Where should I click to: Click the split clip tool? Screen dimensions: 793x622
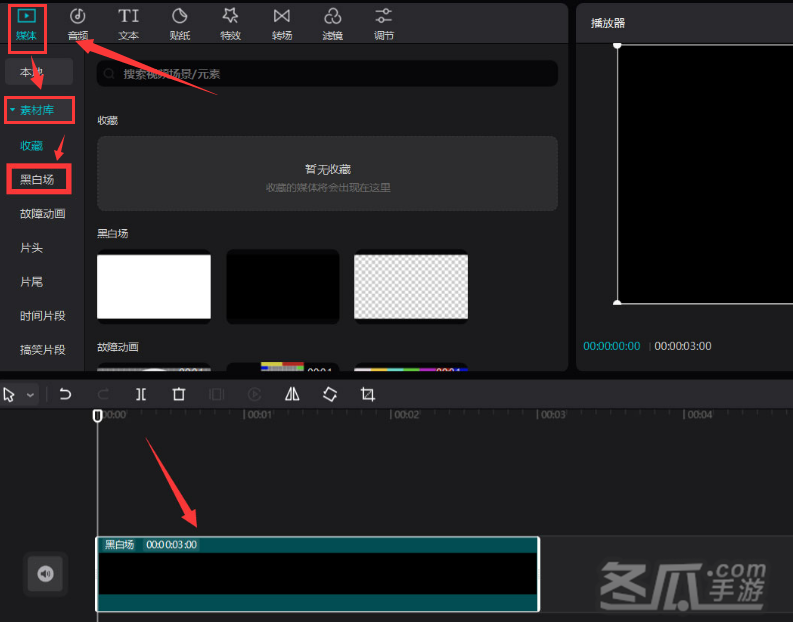pyautogui.click(x=141, y=394)
